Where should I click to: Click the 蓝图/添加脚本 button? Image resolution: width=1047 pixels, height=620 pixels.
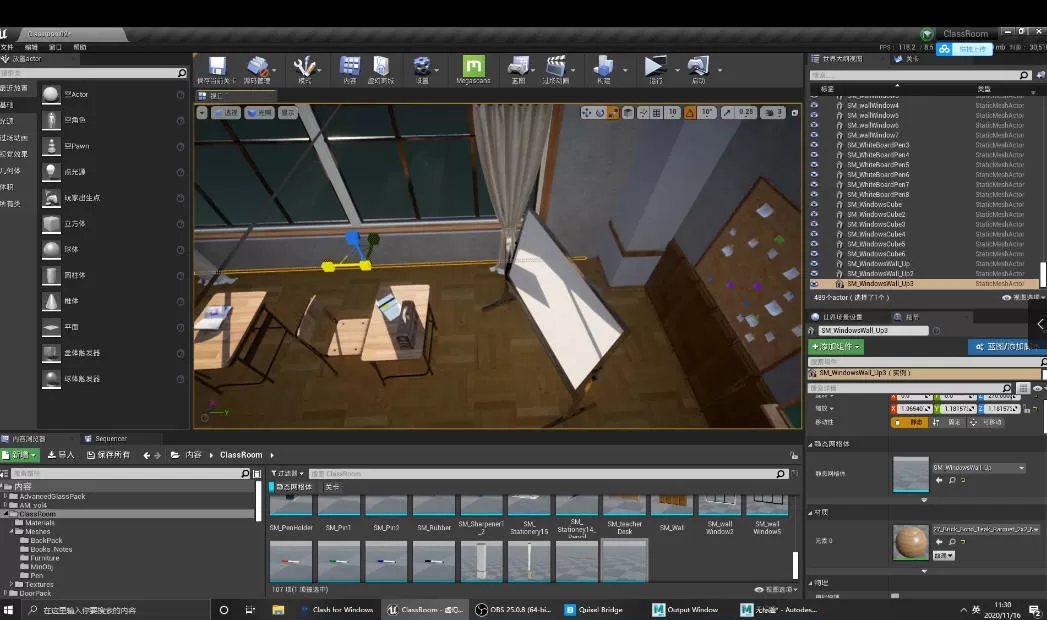coord(1005,346)
